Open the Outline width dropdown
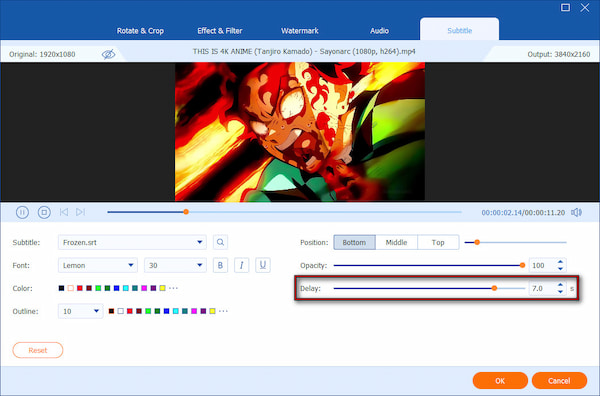 click(80, 311)
